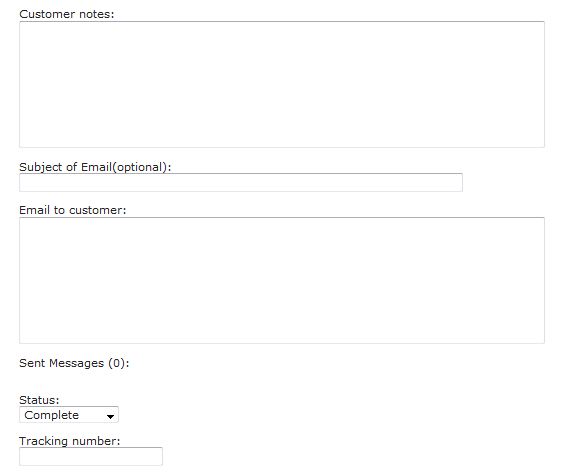Open the Status dropdown showing Complete
Screen dimensions: 564x476
[69, 414]
